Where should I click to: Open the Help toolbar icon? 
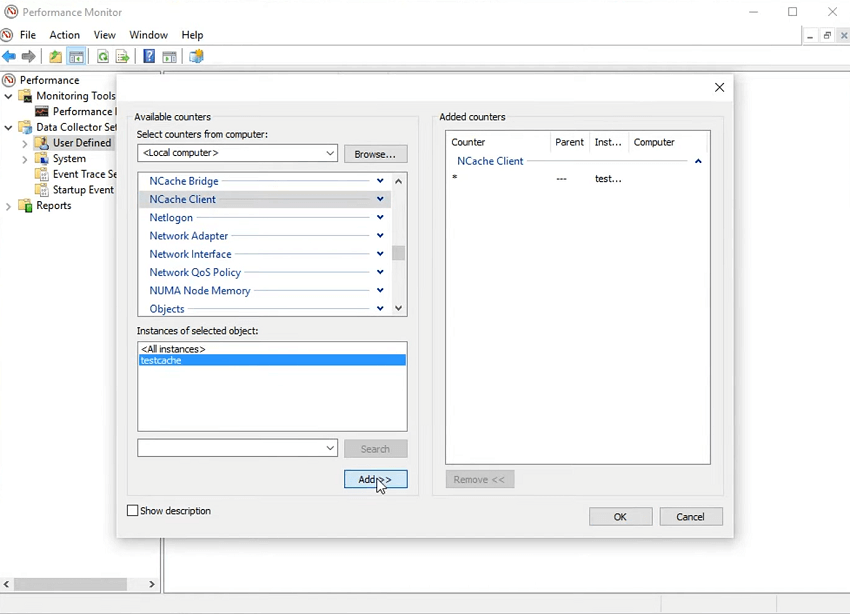pyautogui.click(x=149, y=56)
